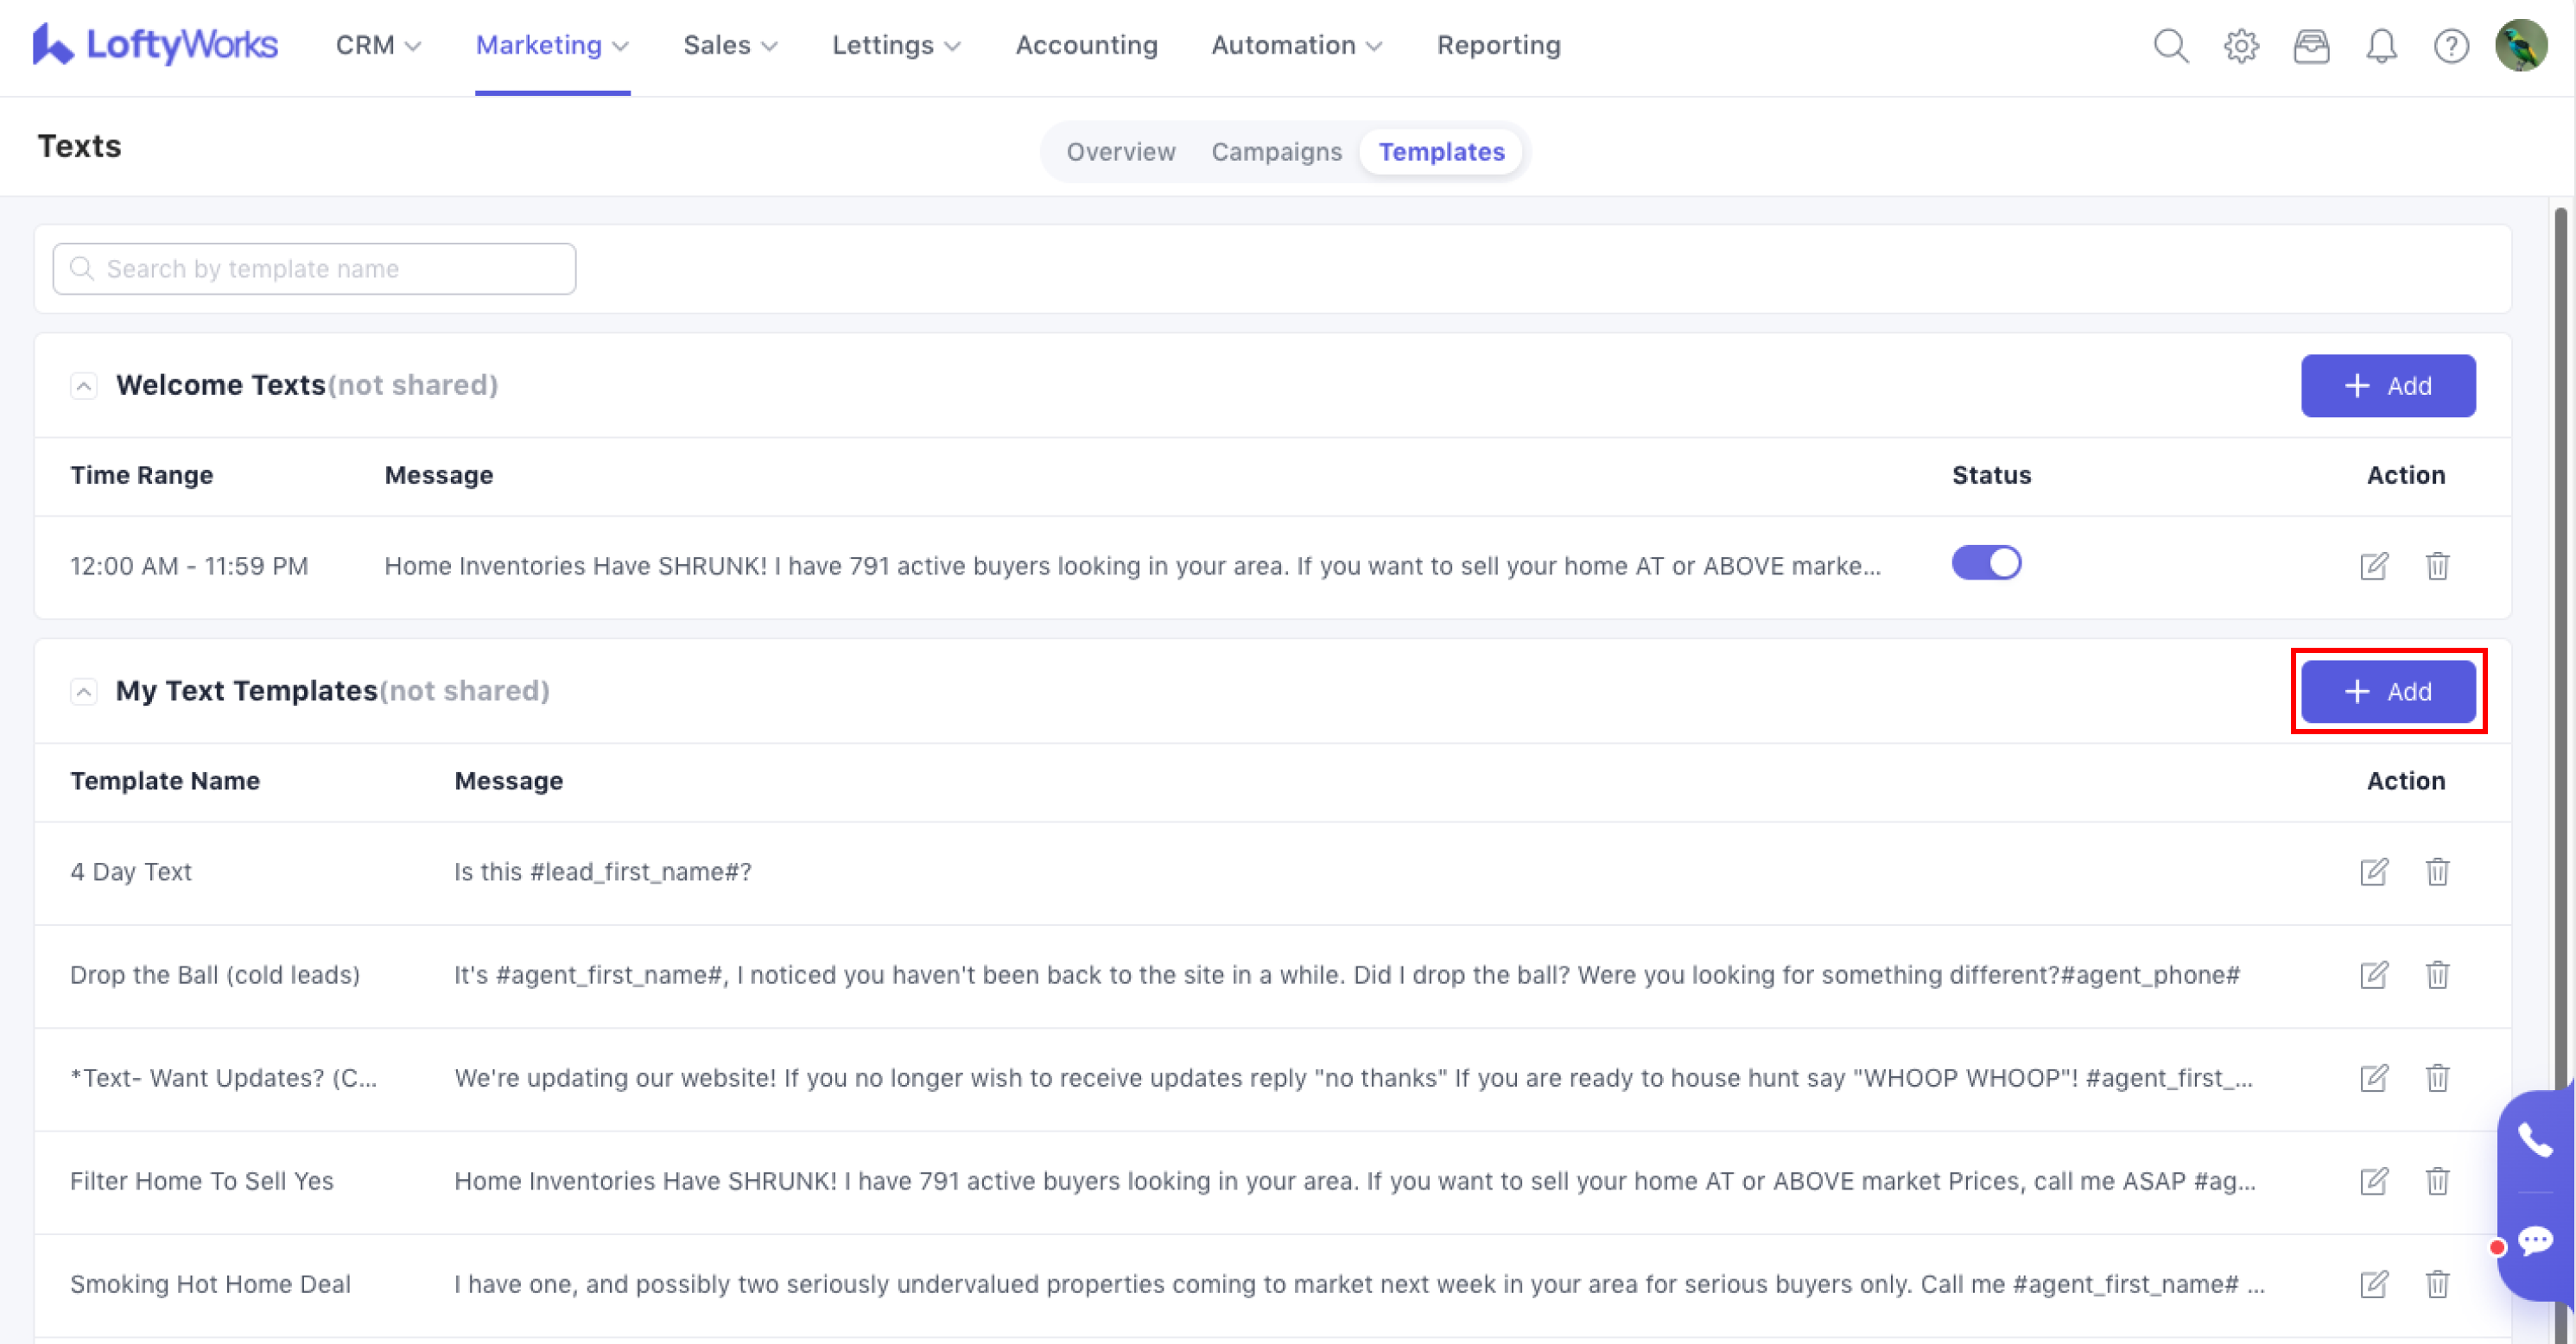Collapse the Welcome Texts section

pyautogui.click(x=84, y=386)
